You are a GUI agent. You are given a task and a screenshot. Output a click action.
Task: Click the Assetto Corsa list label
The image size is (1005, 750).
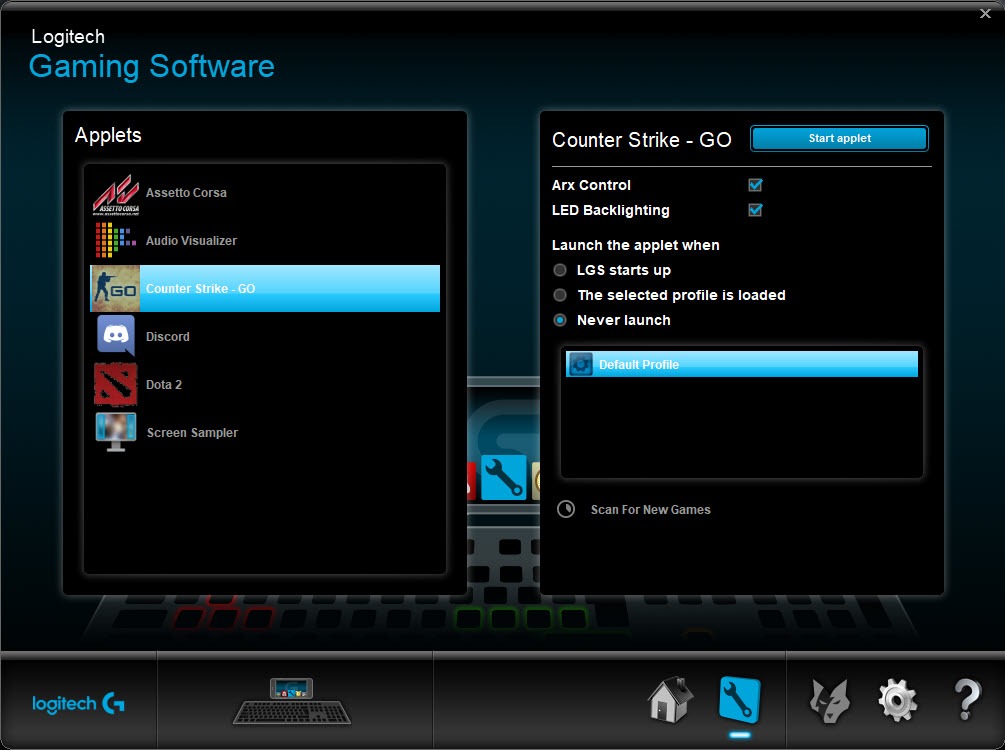(x=187, y=192)
